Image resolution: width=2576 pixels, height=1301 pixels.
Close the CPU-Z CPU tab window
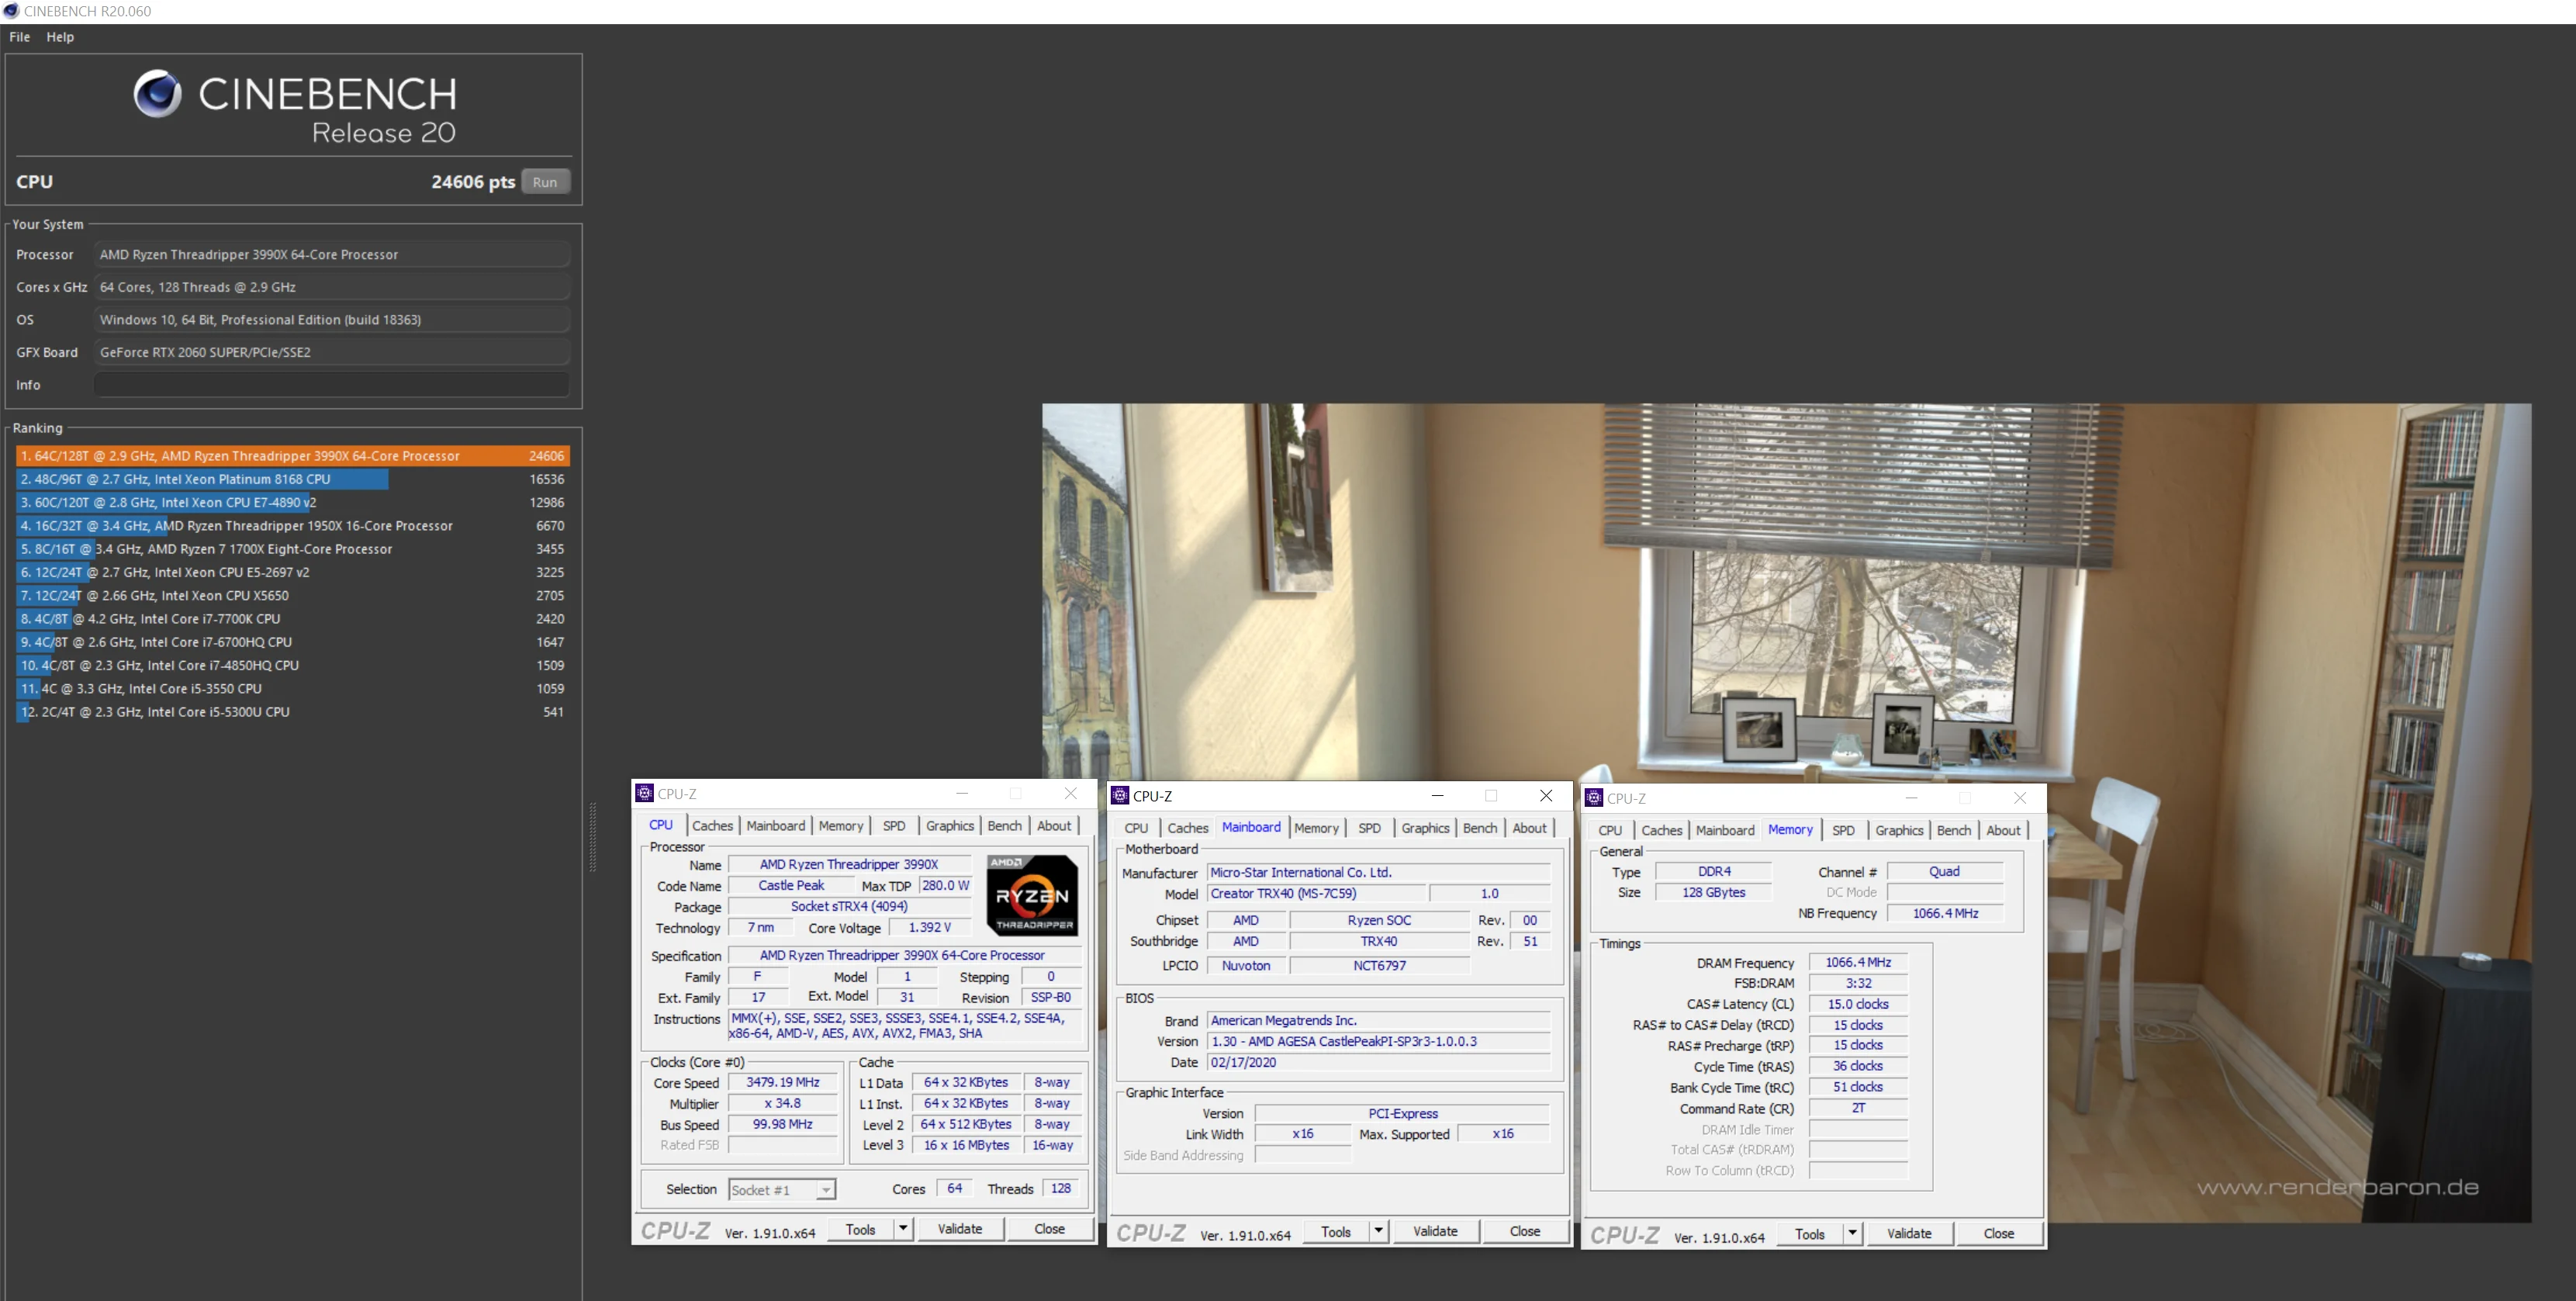(x=1071, y=793)
